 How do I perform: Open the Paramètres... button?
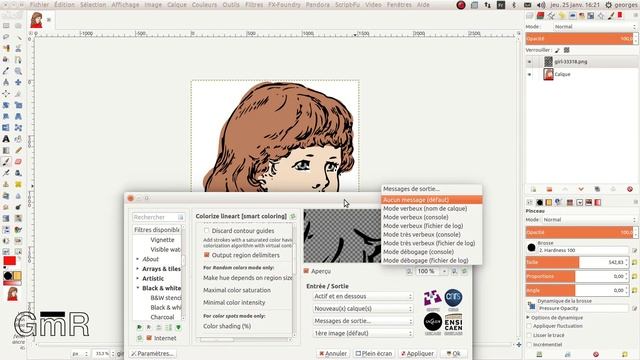pyautogui.click(x=152, y=353)
